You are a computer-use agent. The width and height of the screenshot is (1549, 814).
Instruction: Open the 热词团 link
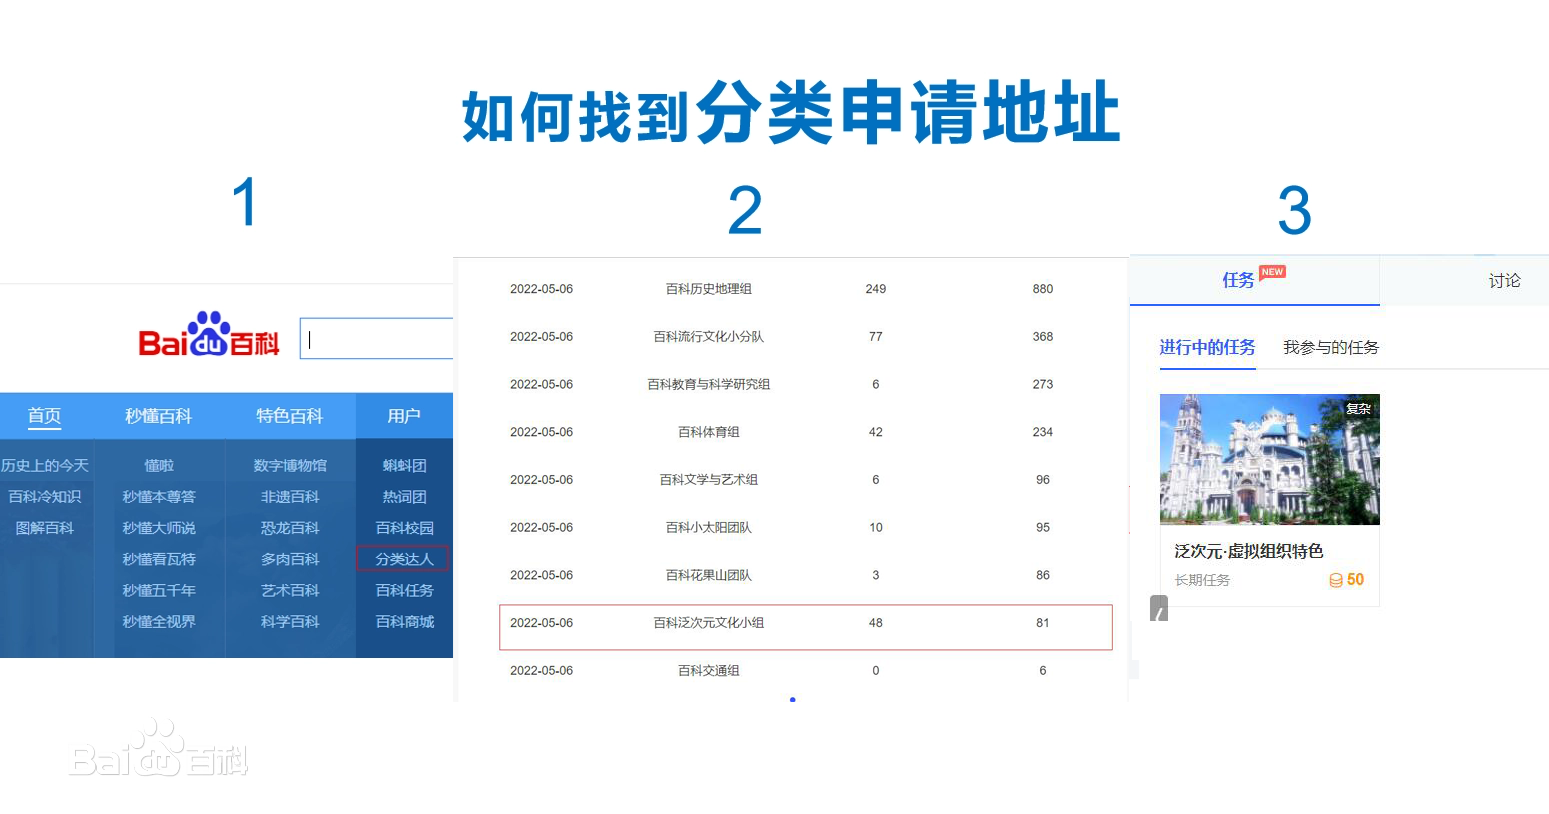405,497
